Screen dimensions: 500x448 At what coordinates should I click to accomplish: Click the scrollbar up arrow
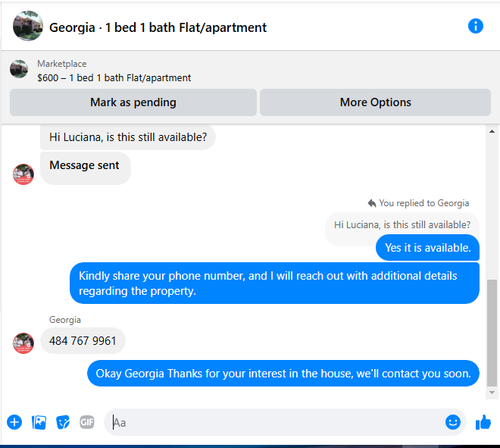tap(492, 132)
